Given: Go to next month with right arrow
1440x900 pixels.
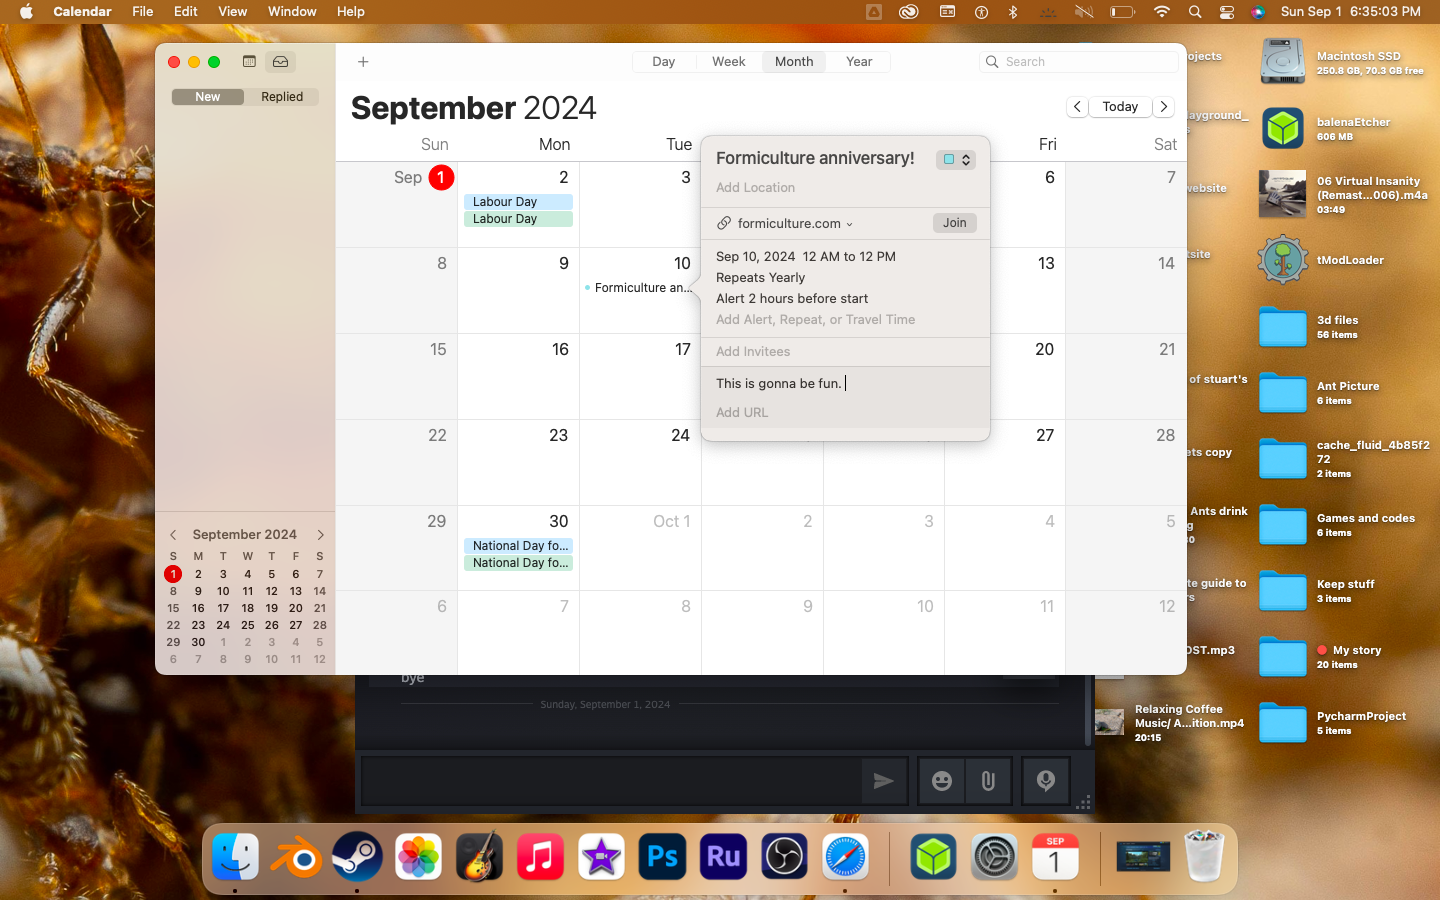Looking at the screenshot, I should (1164, 107).
